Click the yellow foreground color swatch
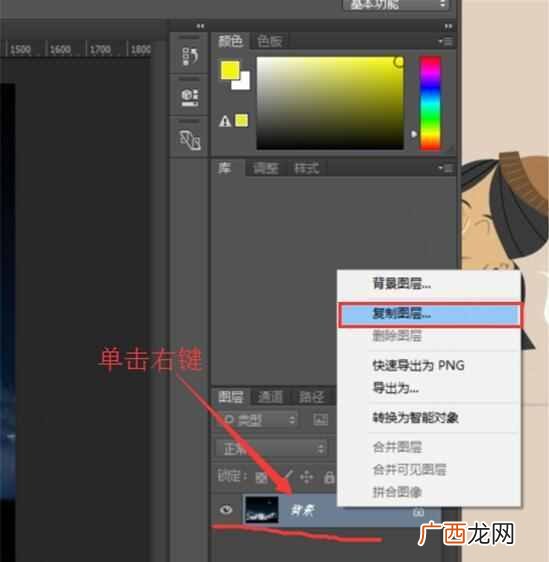This screenshot has height=562, width=549. point(230,70)
